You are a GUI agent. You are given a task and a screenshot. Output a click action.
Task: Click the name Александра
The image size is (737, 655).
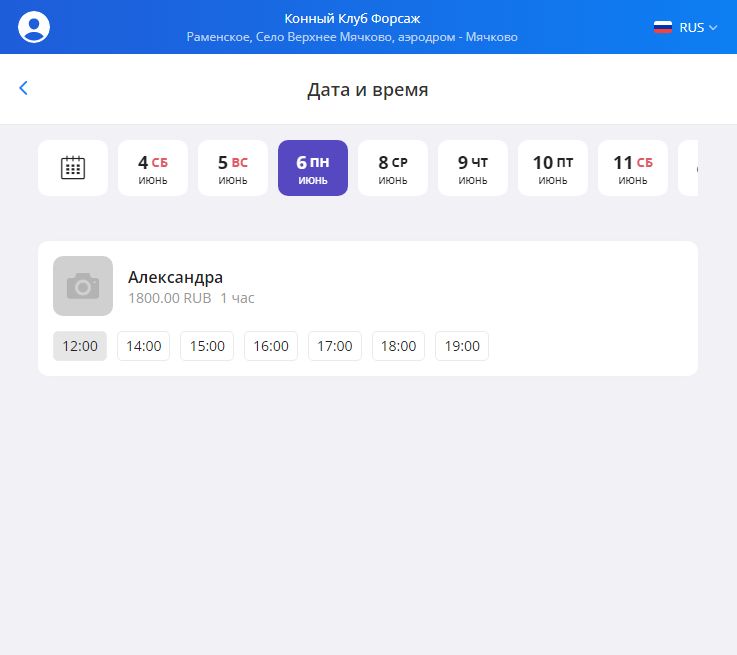(175, 278)
